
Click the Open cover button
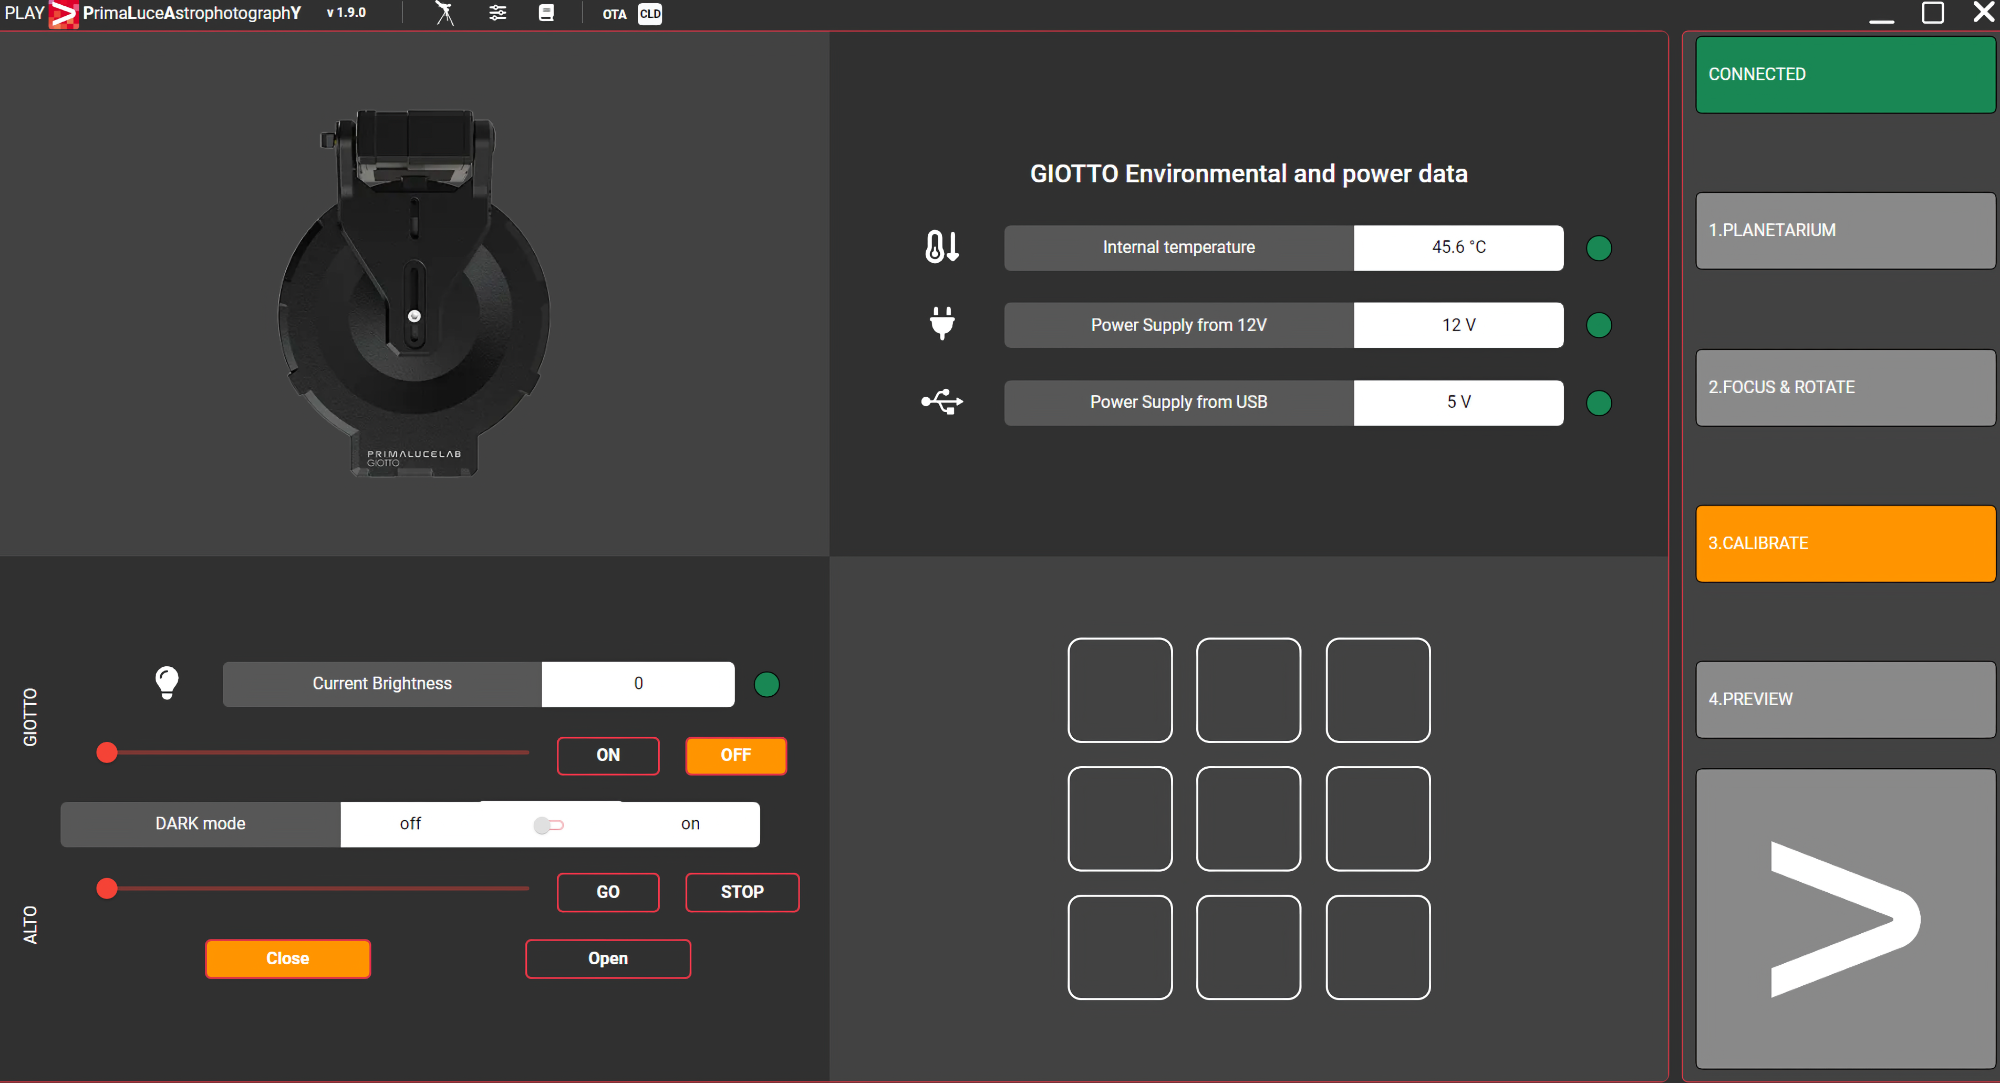[x=608, y=959]
